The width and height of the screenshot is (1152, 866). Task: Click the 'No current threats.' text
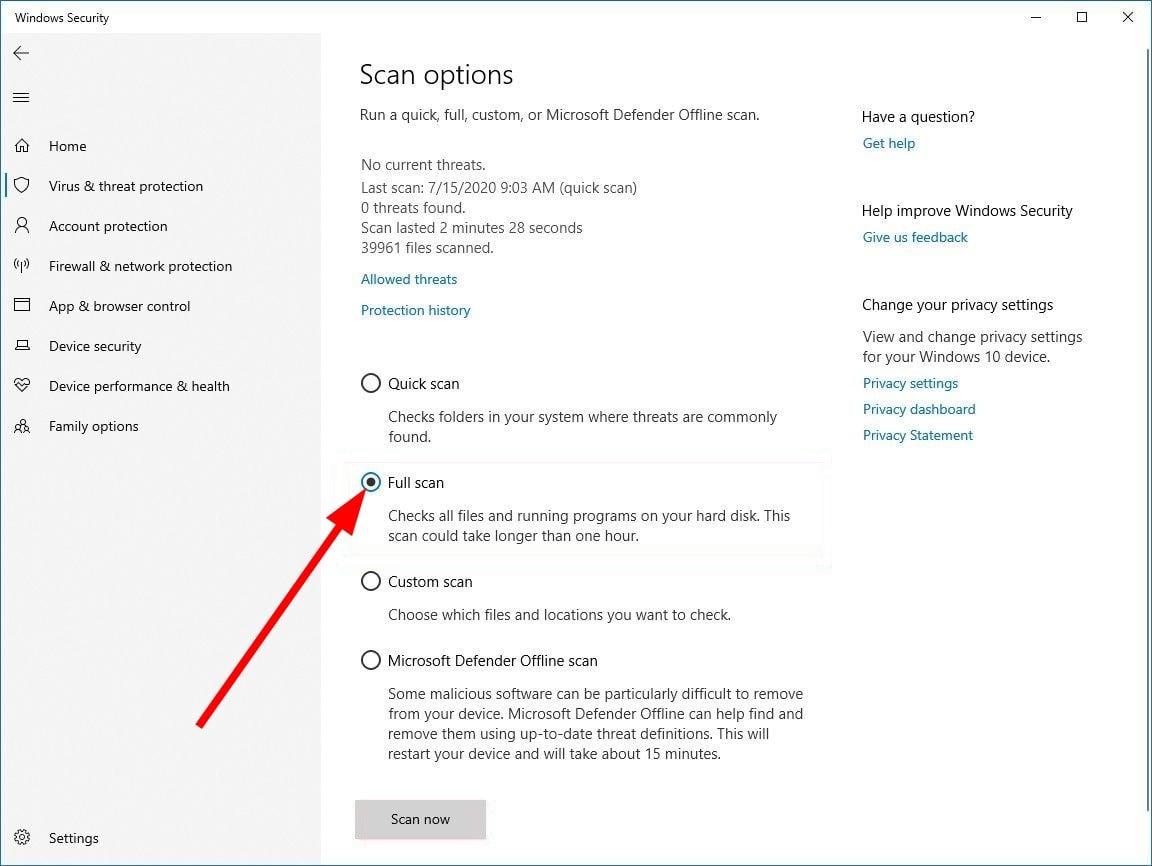pos(423,165)
